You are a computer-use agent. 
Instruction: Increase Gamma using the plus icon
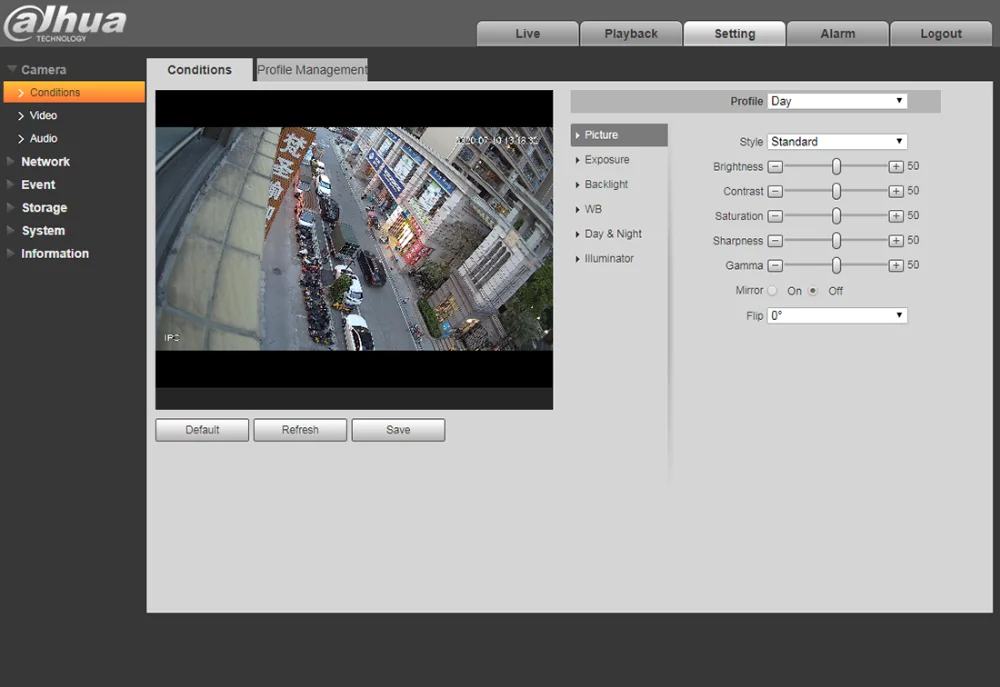coord(896,266)
